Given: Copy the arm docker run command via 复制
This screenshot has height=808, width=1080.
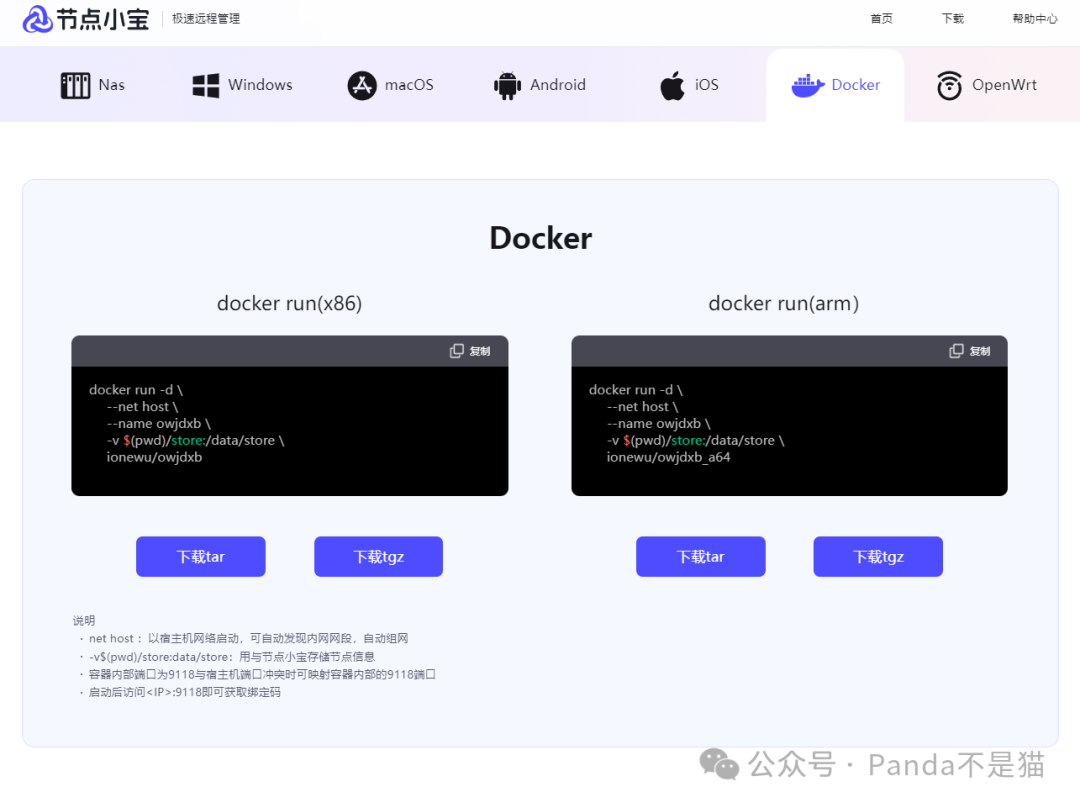Looking at the screenshot, I should 970,351.
